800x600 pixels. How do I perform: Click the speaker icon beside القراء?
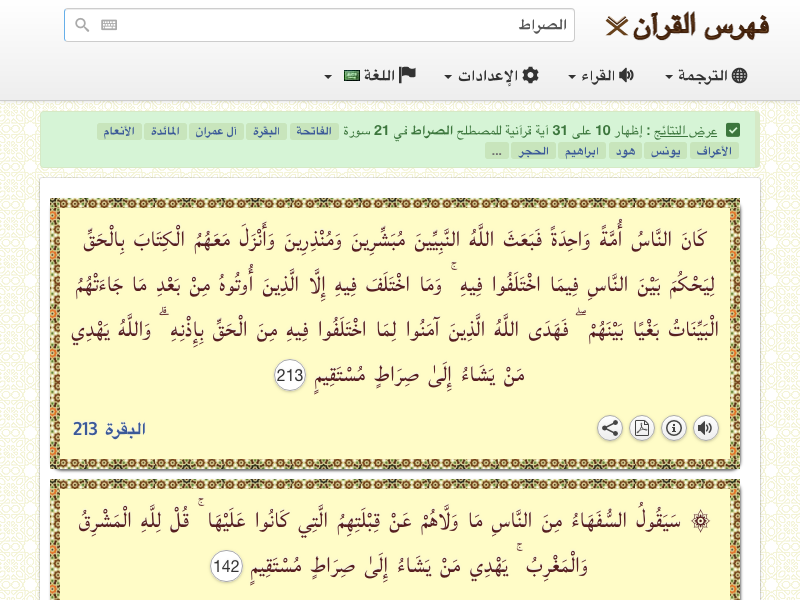click(626, 76)
